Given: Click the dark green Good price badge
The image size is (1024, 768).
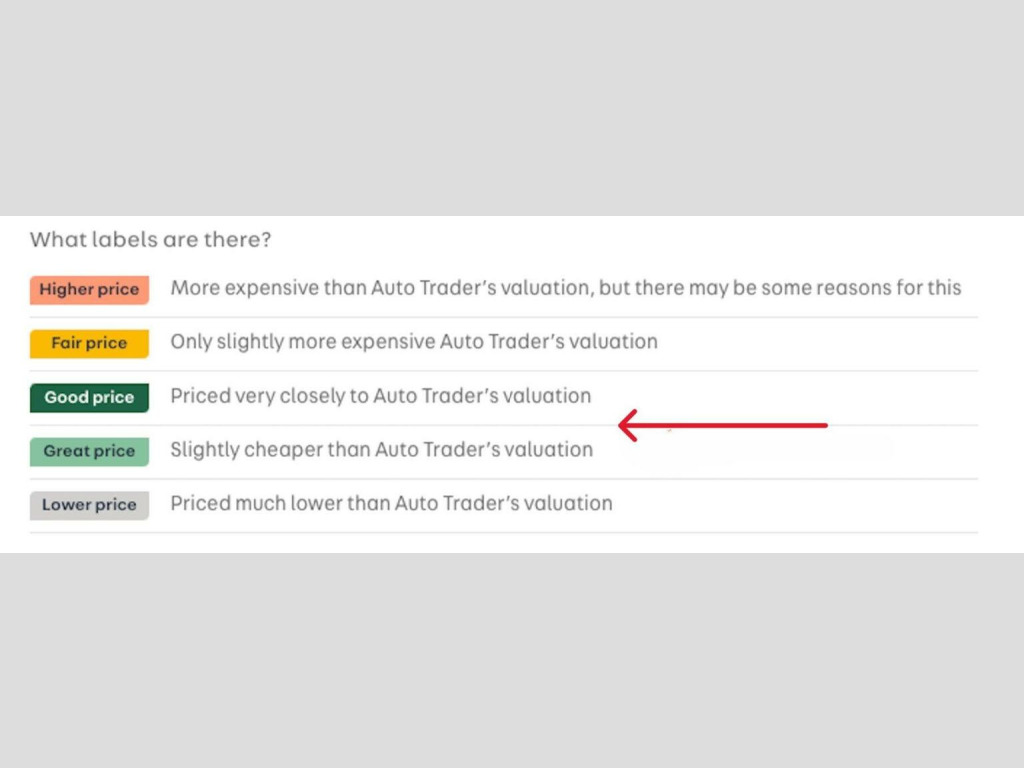Looking at the screenshot, I should pos(89,397).
